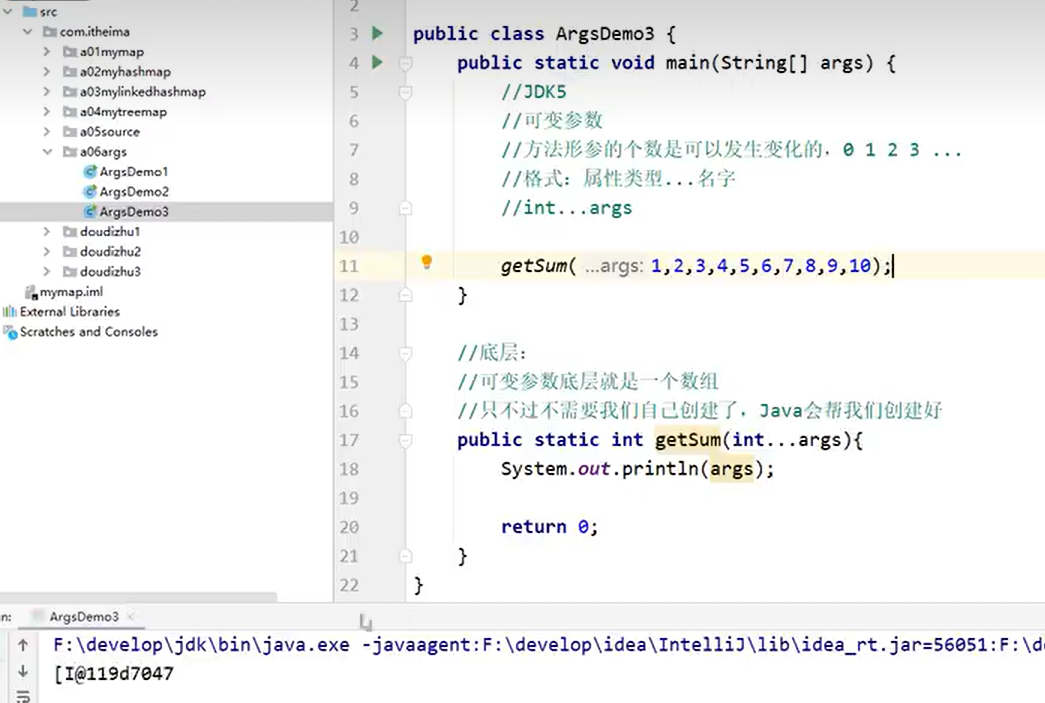Click the getSum method name on line 17
This screenshot has width=1045, height=703.
pyautogui.click(x=687, y=440)
